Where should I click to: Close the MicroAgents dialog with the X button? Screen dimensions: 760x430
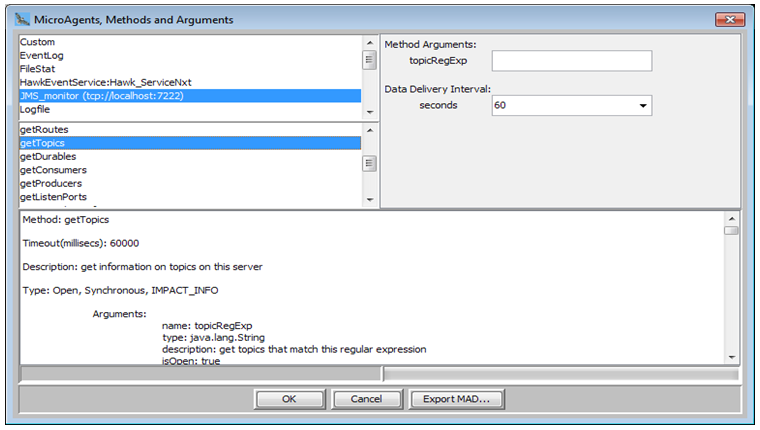coord(730,19)
